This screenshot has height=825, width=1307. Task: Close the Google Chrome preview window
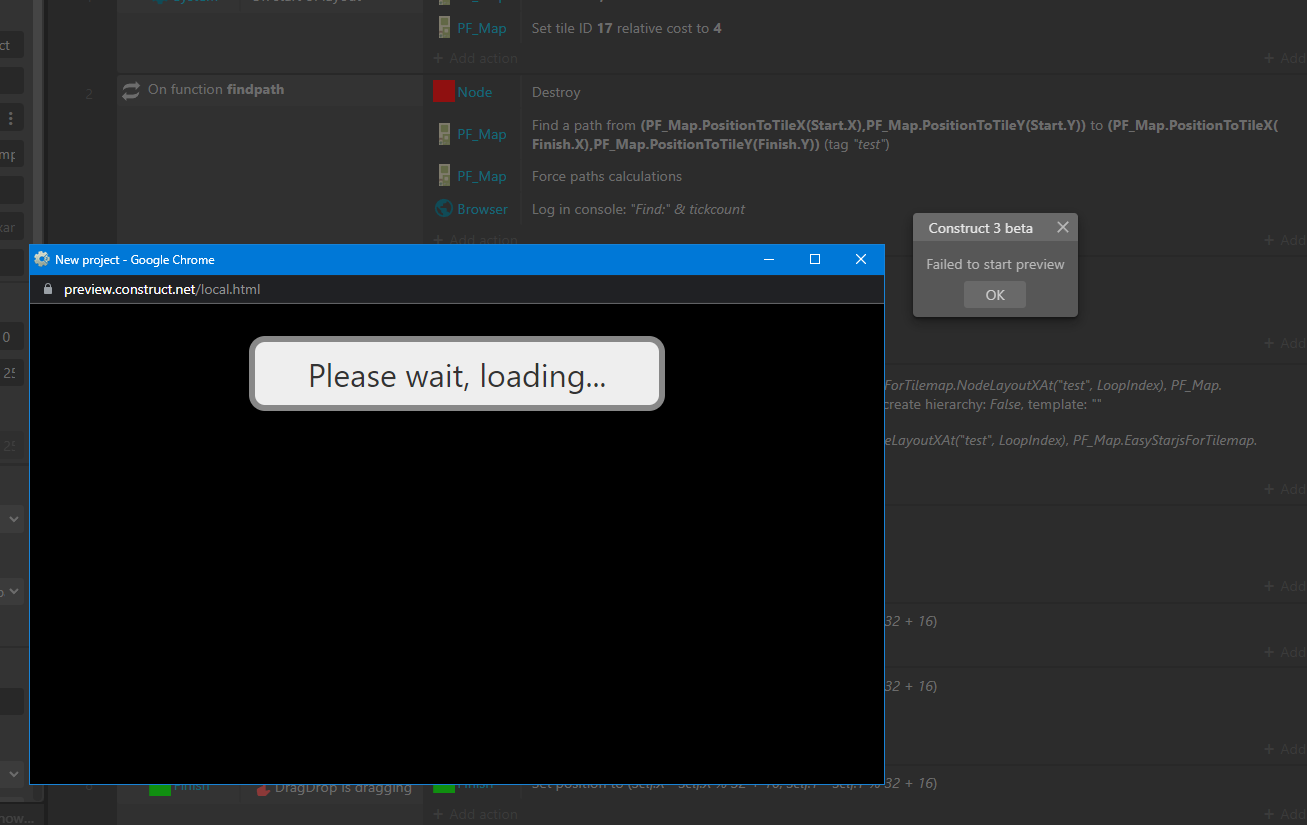point(861,259)
